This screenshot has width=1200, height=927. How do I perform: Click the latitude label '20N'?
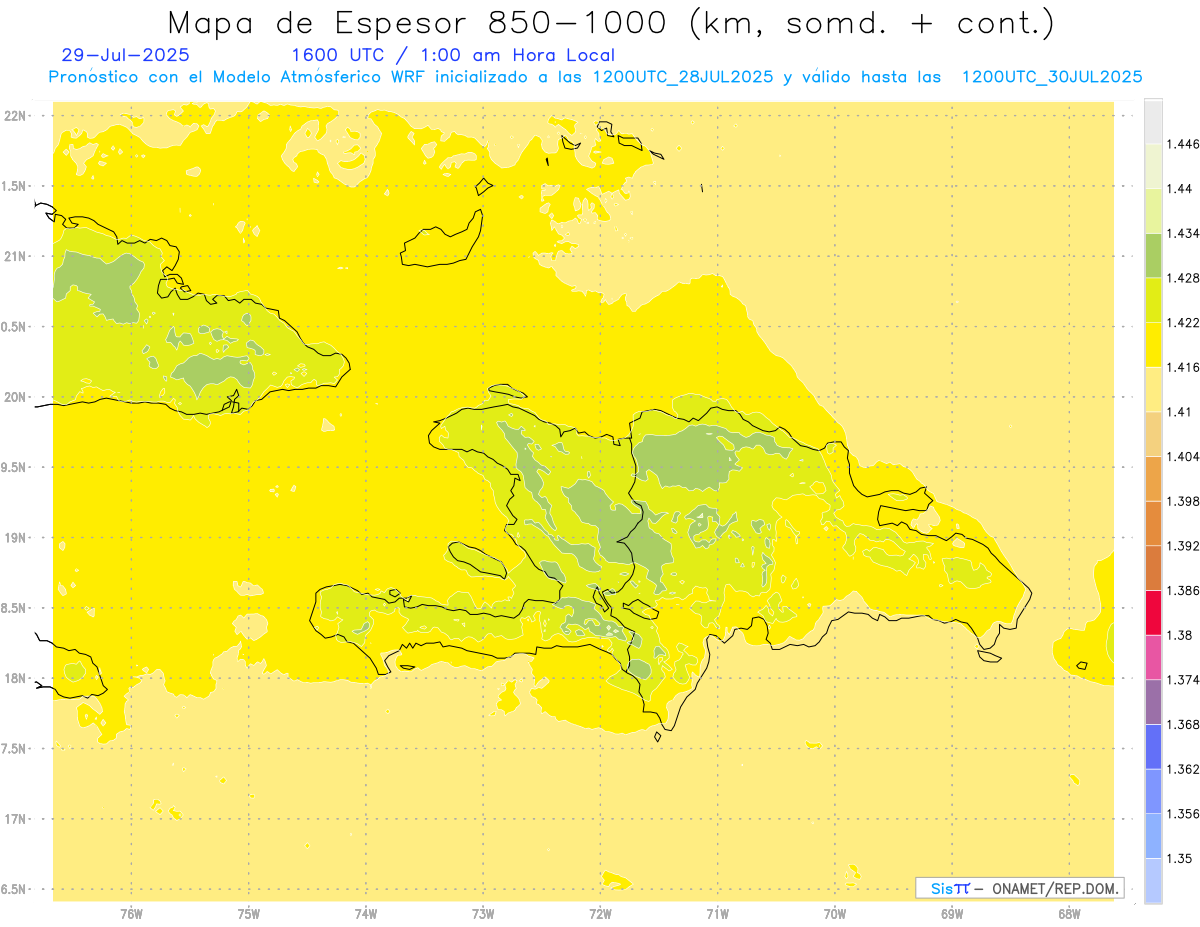coord(15,397)
